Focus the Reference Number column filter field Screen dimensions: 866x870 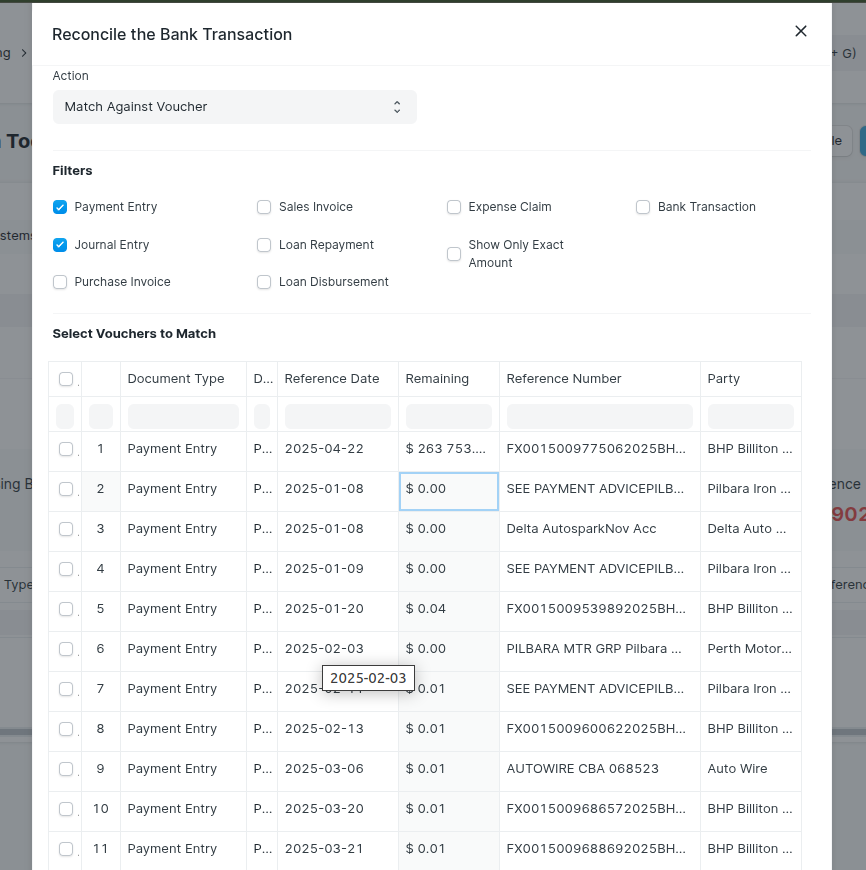click(x=599, y=416)
